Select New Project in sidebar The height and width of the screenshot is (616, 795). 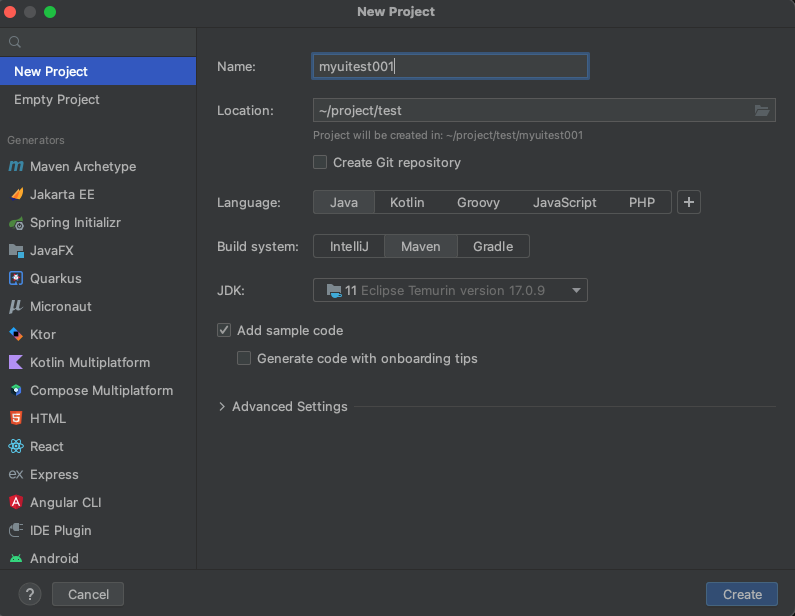pos(98,71)
